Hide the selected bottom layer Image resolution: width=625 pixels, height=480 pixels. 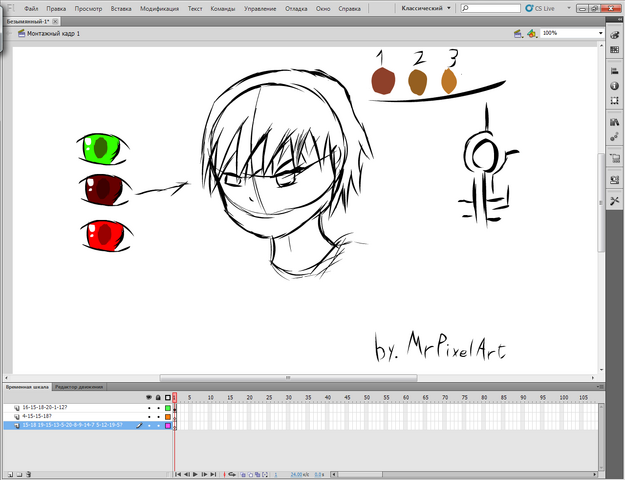[149, 426]
